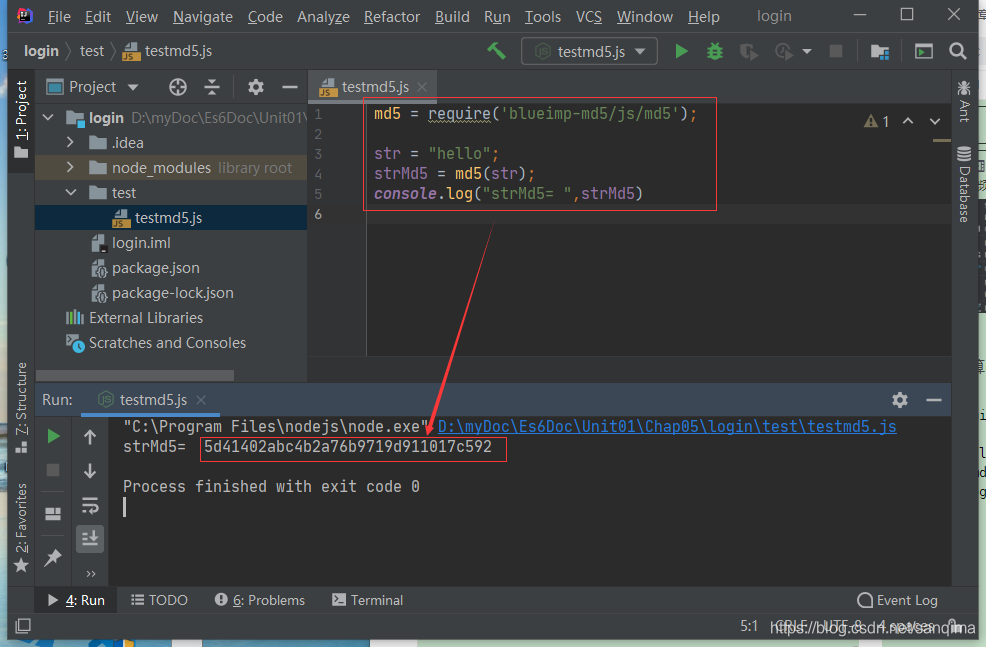
Task: Toggle the Structure tool window
Action: [21, 407]
